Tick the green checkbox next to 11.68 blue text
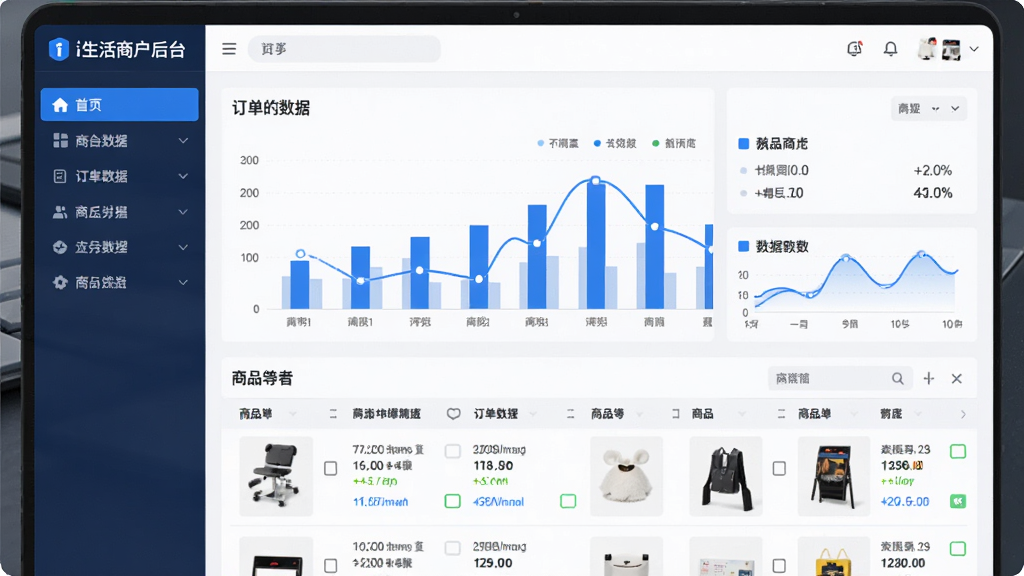The image size is (1024, 576). (x=453, y=501)
